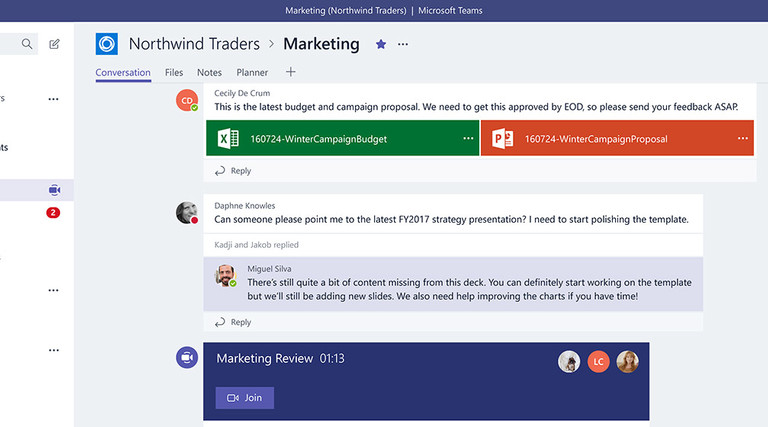Open the Files tab
This screenshot has height=427, width=768.
click(174, 72)
